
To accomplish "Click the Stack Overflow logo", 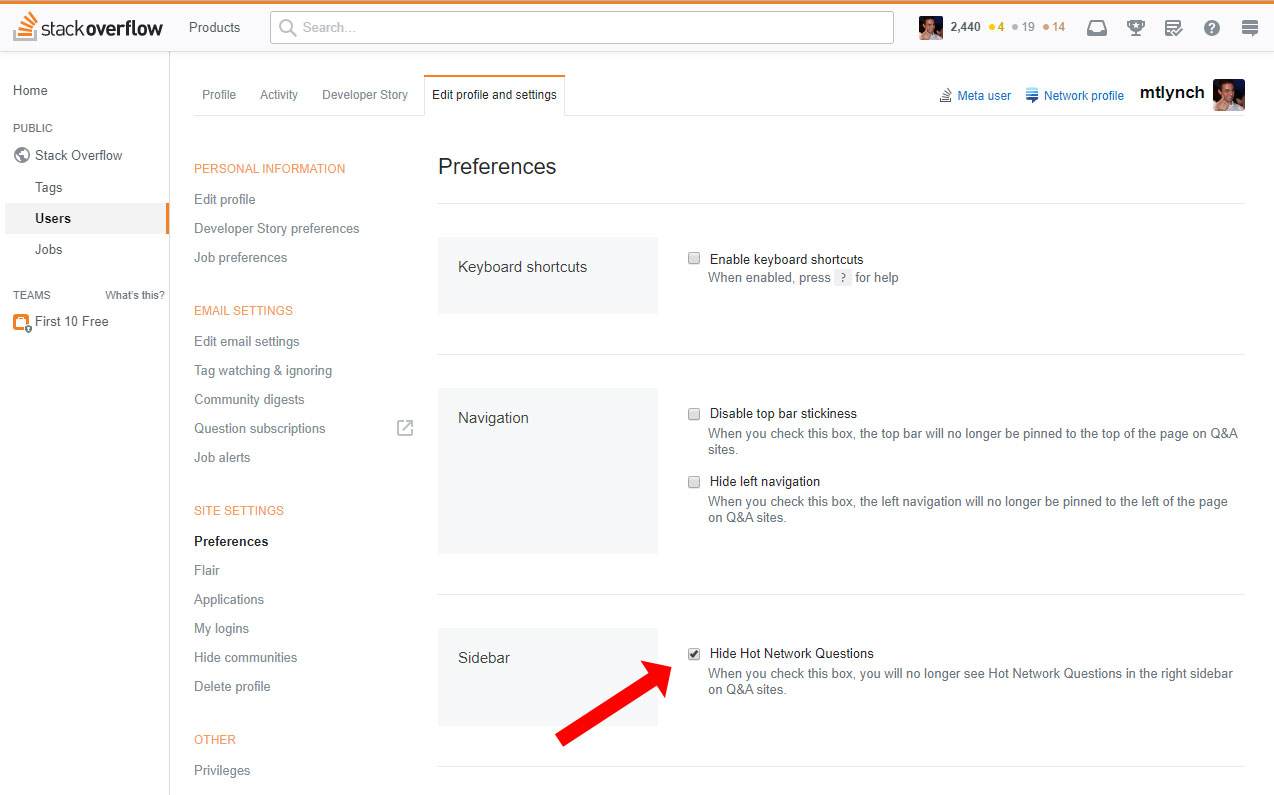I will click(x=88, y=27).
